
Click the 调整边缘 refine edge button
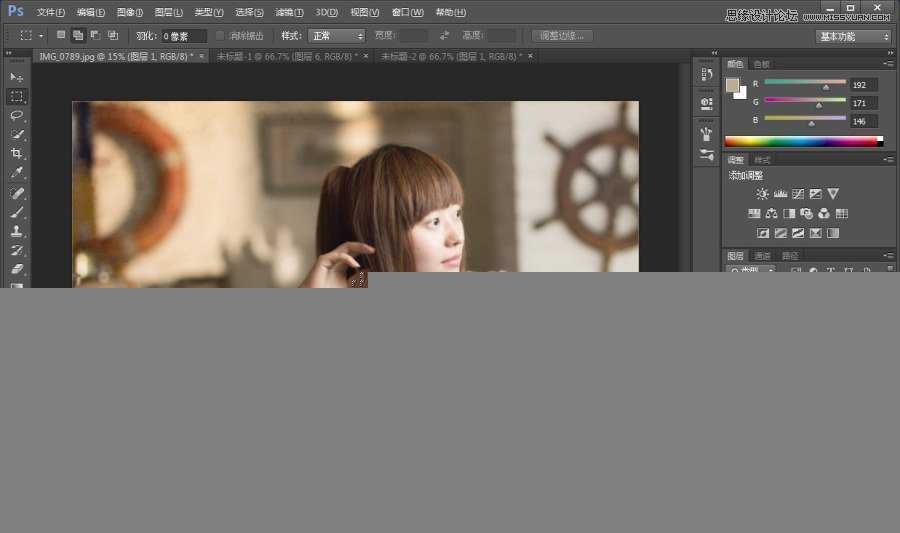pyautogui.click(x=562, y=36)
